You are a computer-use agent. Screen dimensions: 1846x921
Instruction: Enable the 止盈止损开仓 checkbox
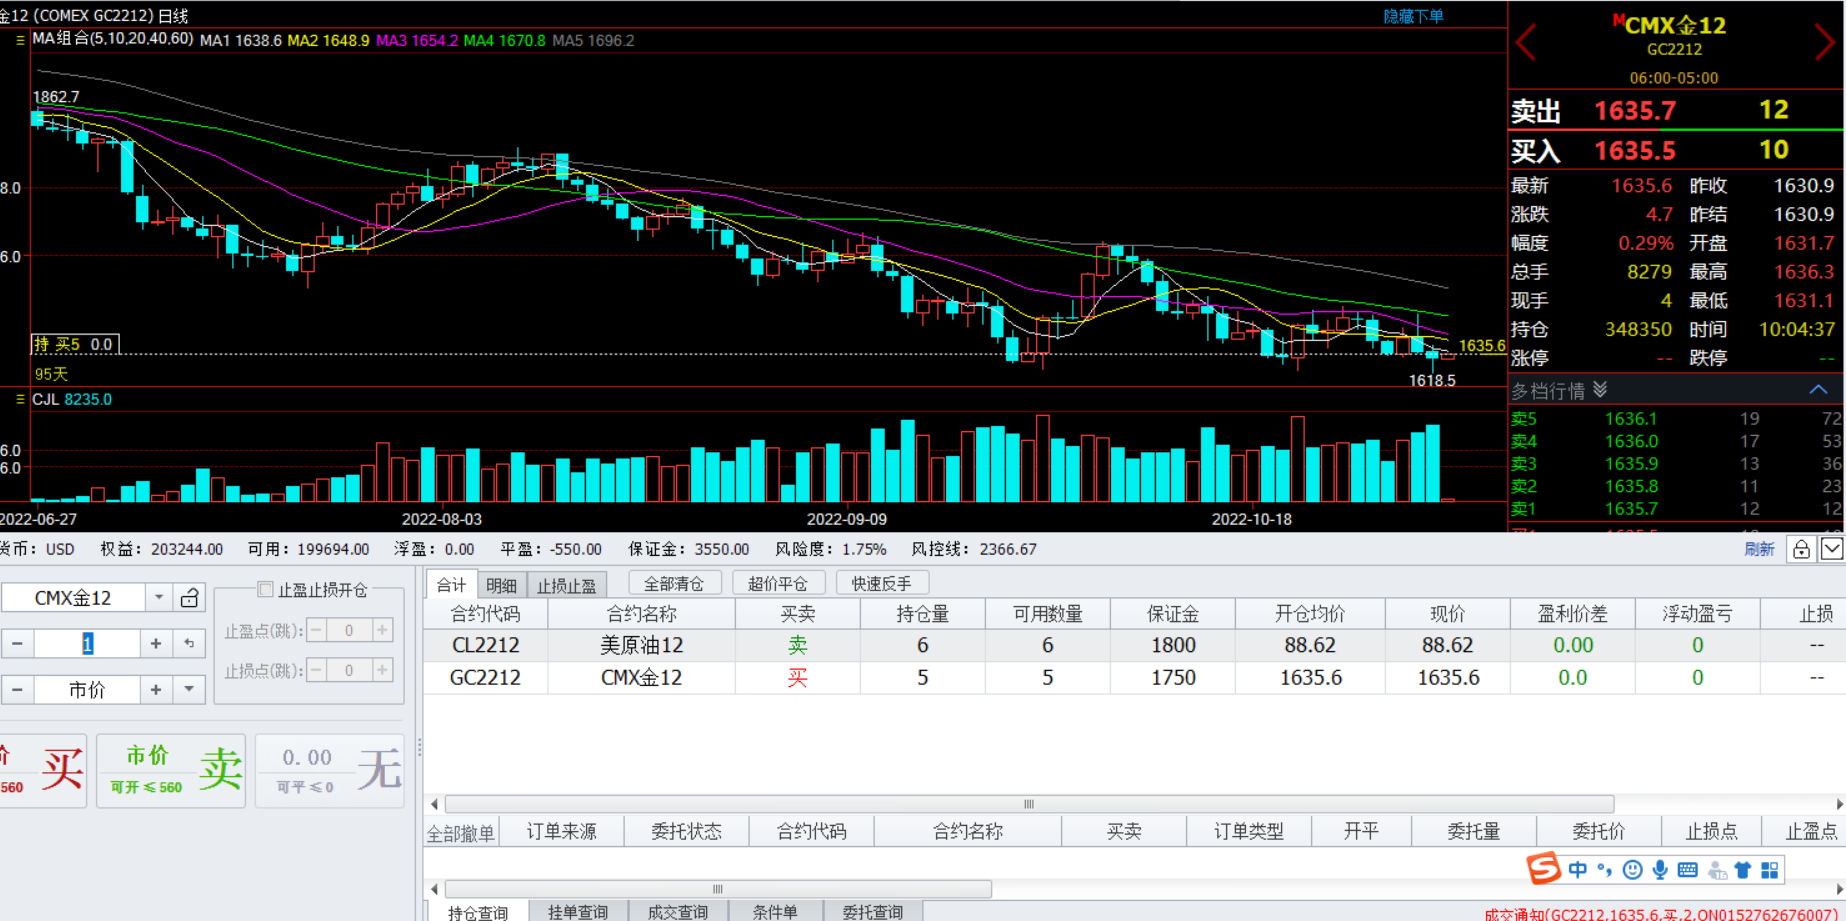[x=265, y=589]
